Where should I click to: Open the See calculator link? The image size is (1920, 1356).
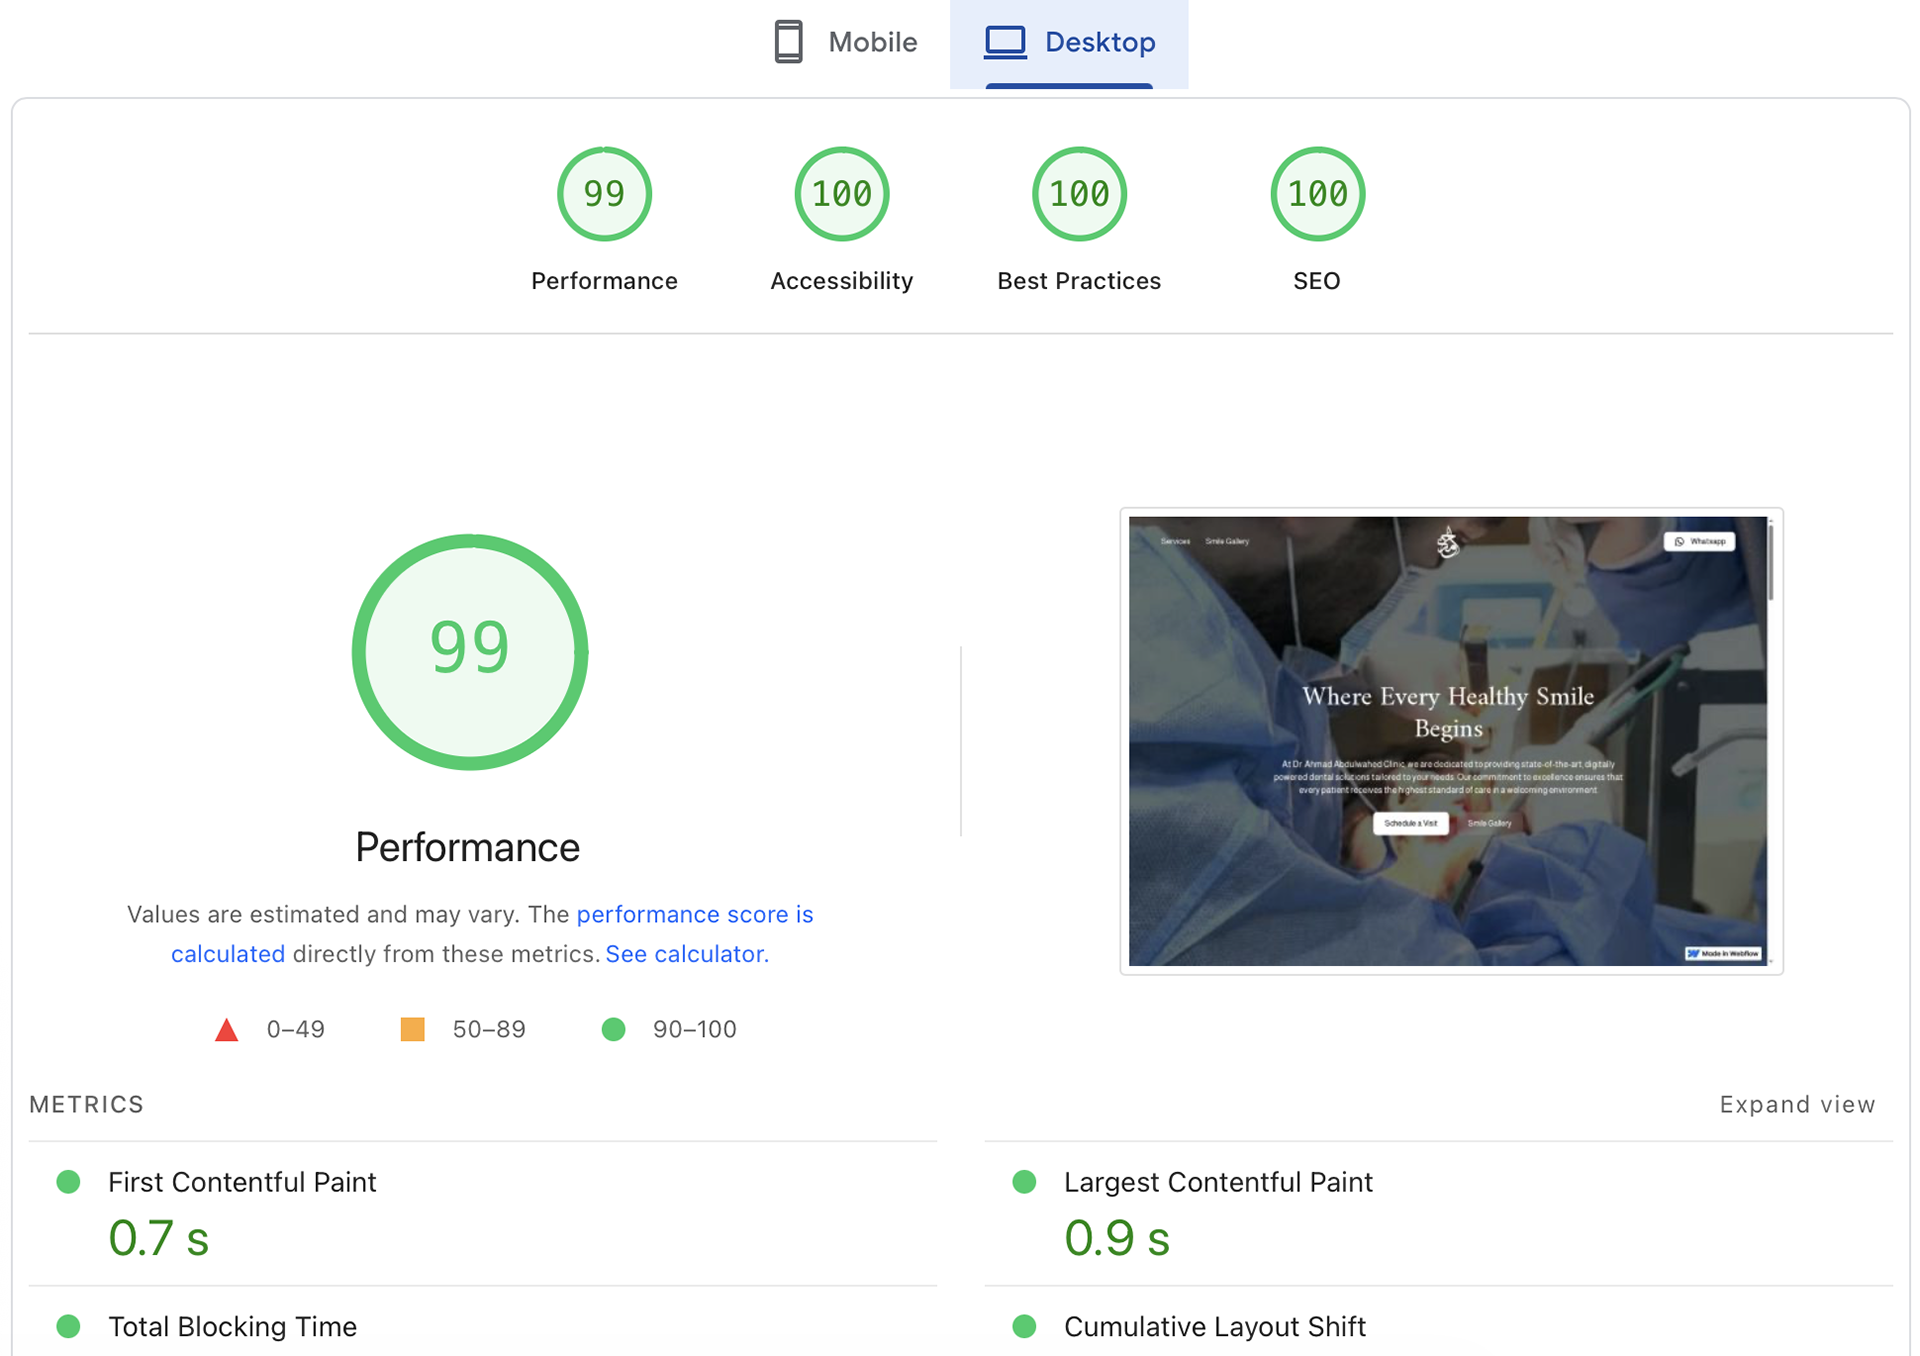(x=686, y=954)
